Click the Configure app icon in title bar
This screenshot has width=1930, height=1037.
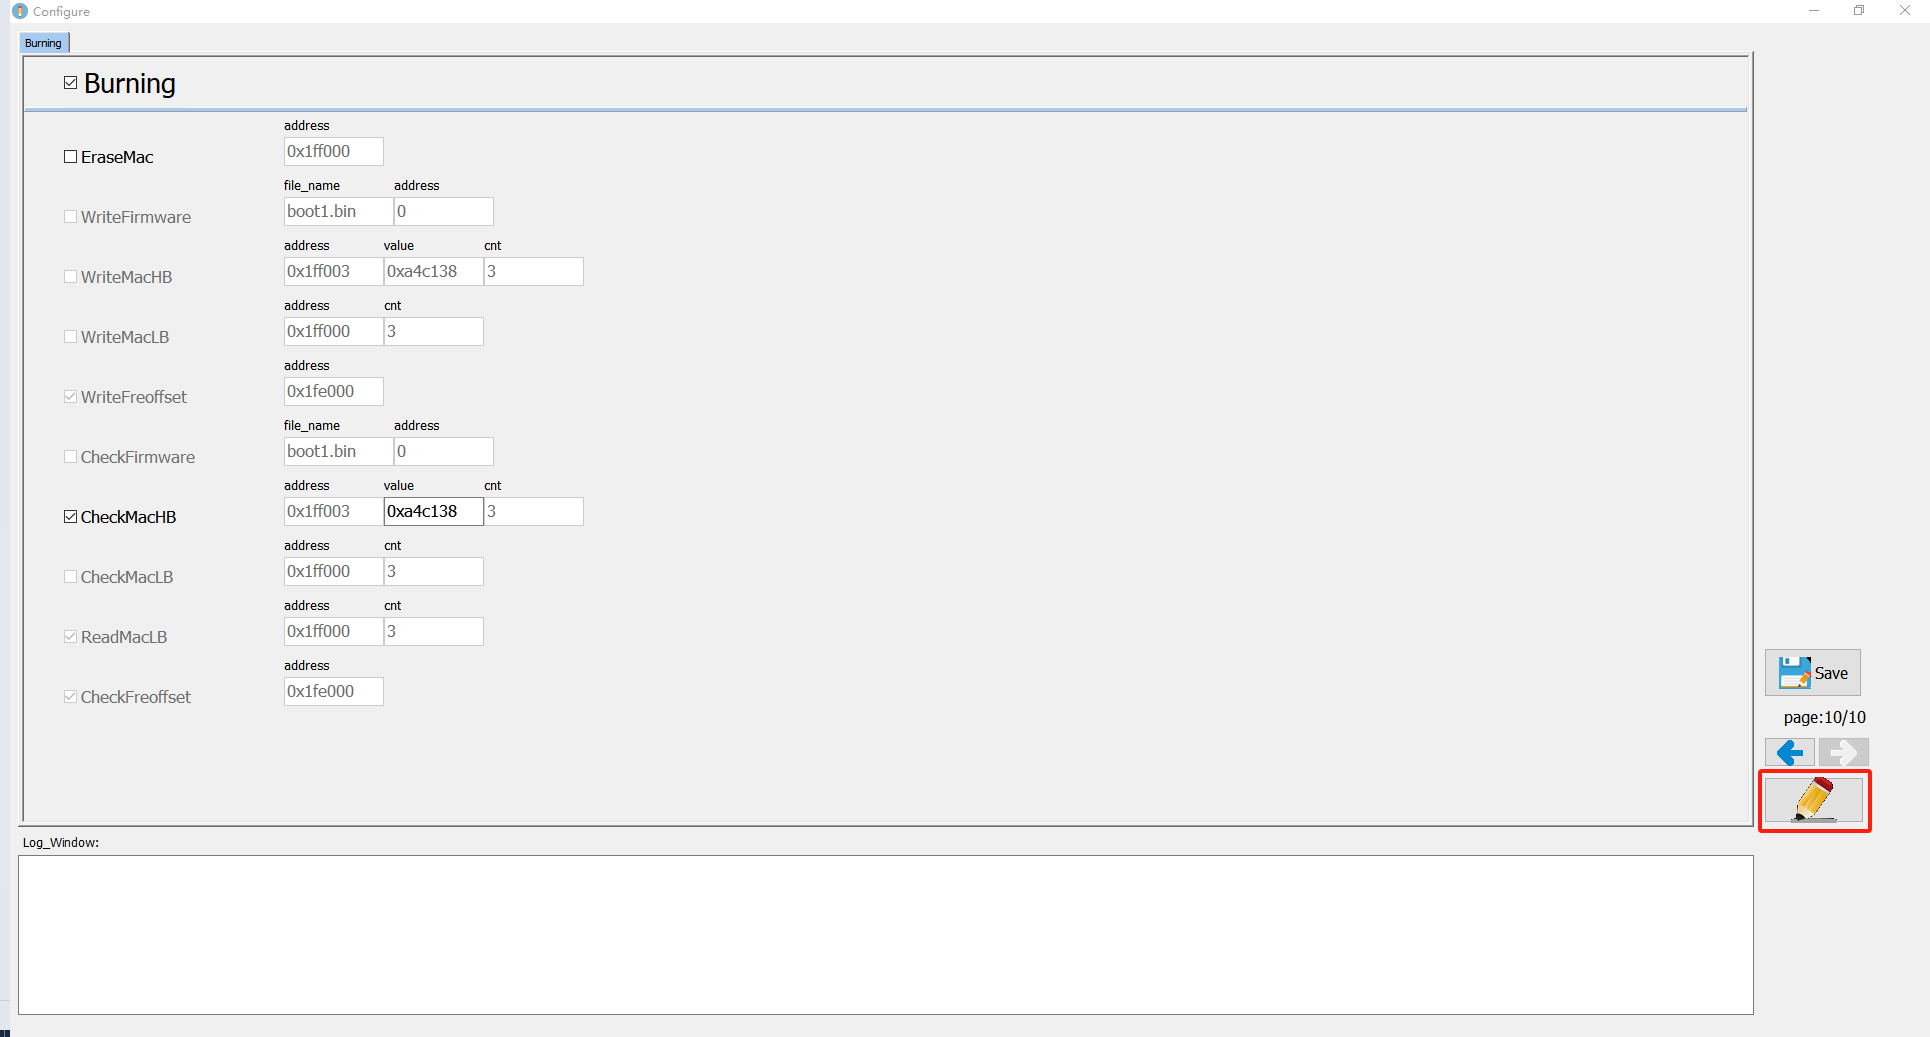[20, 11]
